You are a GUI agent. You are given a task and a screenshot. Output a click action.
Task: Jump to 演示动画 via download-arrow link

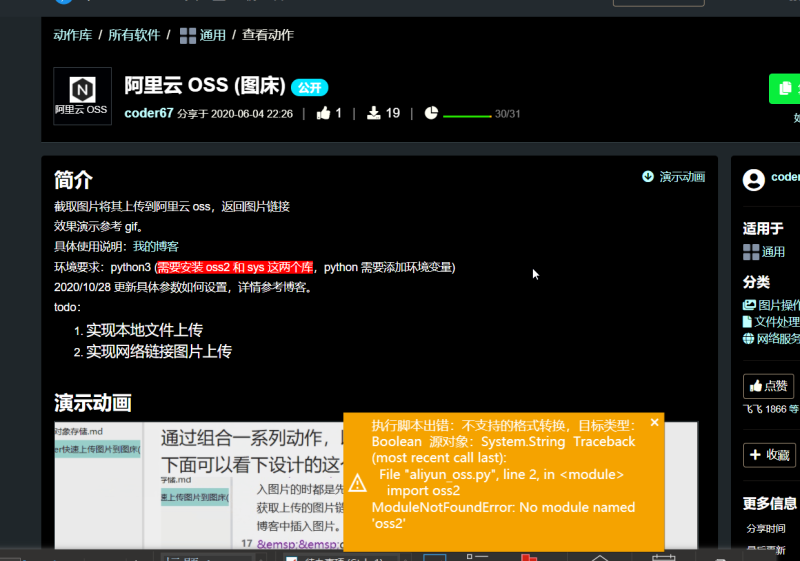pyautogui.click(x=673, y=177)
